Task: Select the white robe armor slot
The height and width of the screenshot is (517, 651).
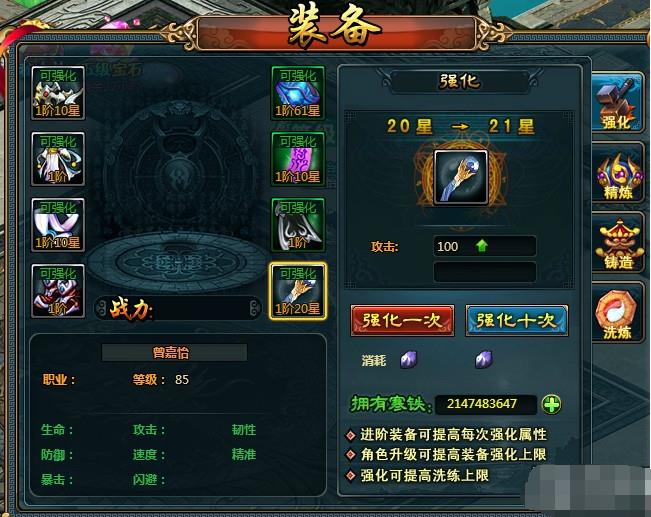Action: (58, 159)
